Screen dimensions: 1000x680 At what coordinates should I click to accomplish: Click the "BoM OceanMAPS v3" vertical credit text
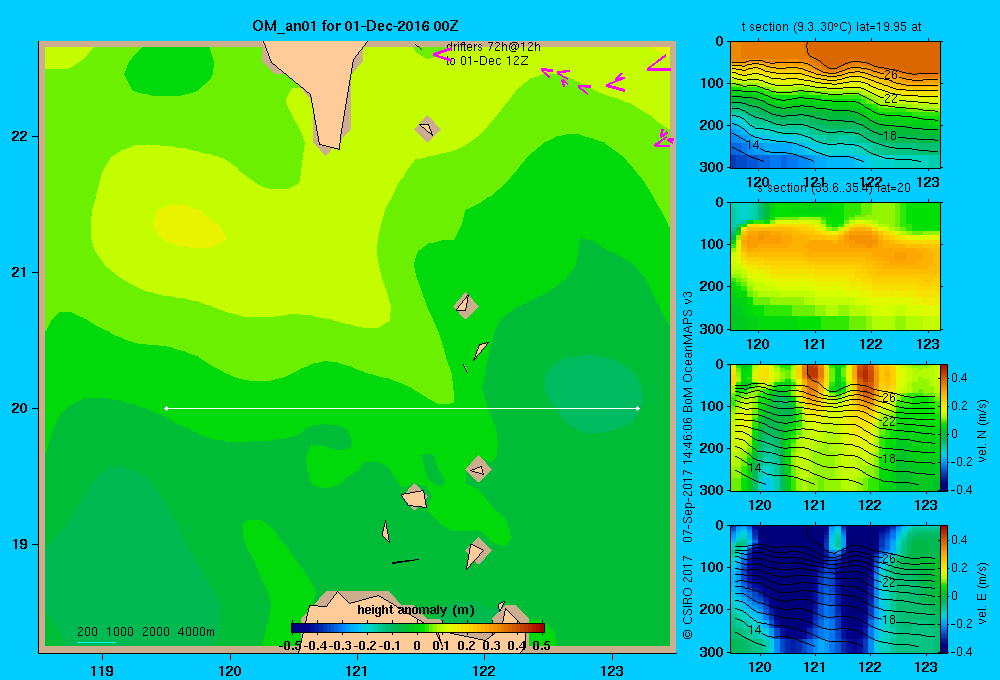pyautogui.click(x=688, y=352)
